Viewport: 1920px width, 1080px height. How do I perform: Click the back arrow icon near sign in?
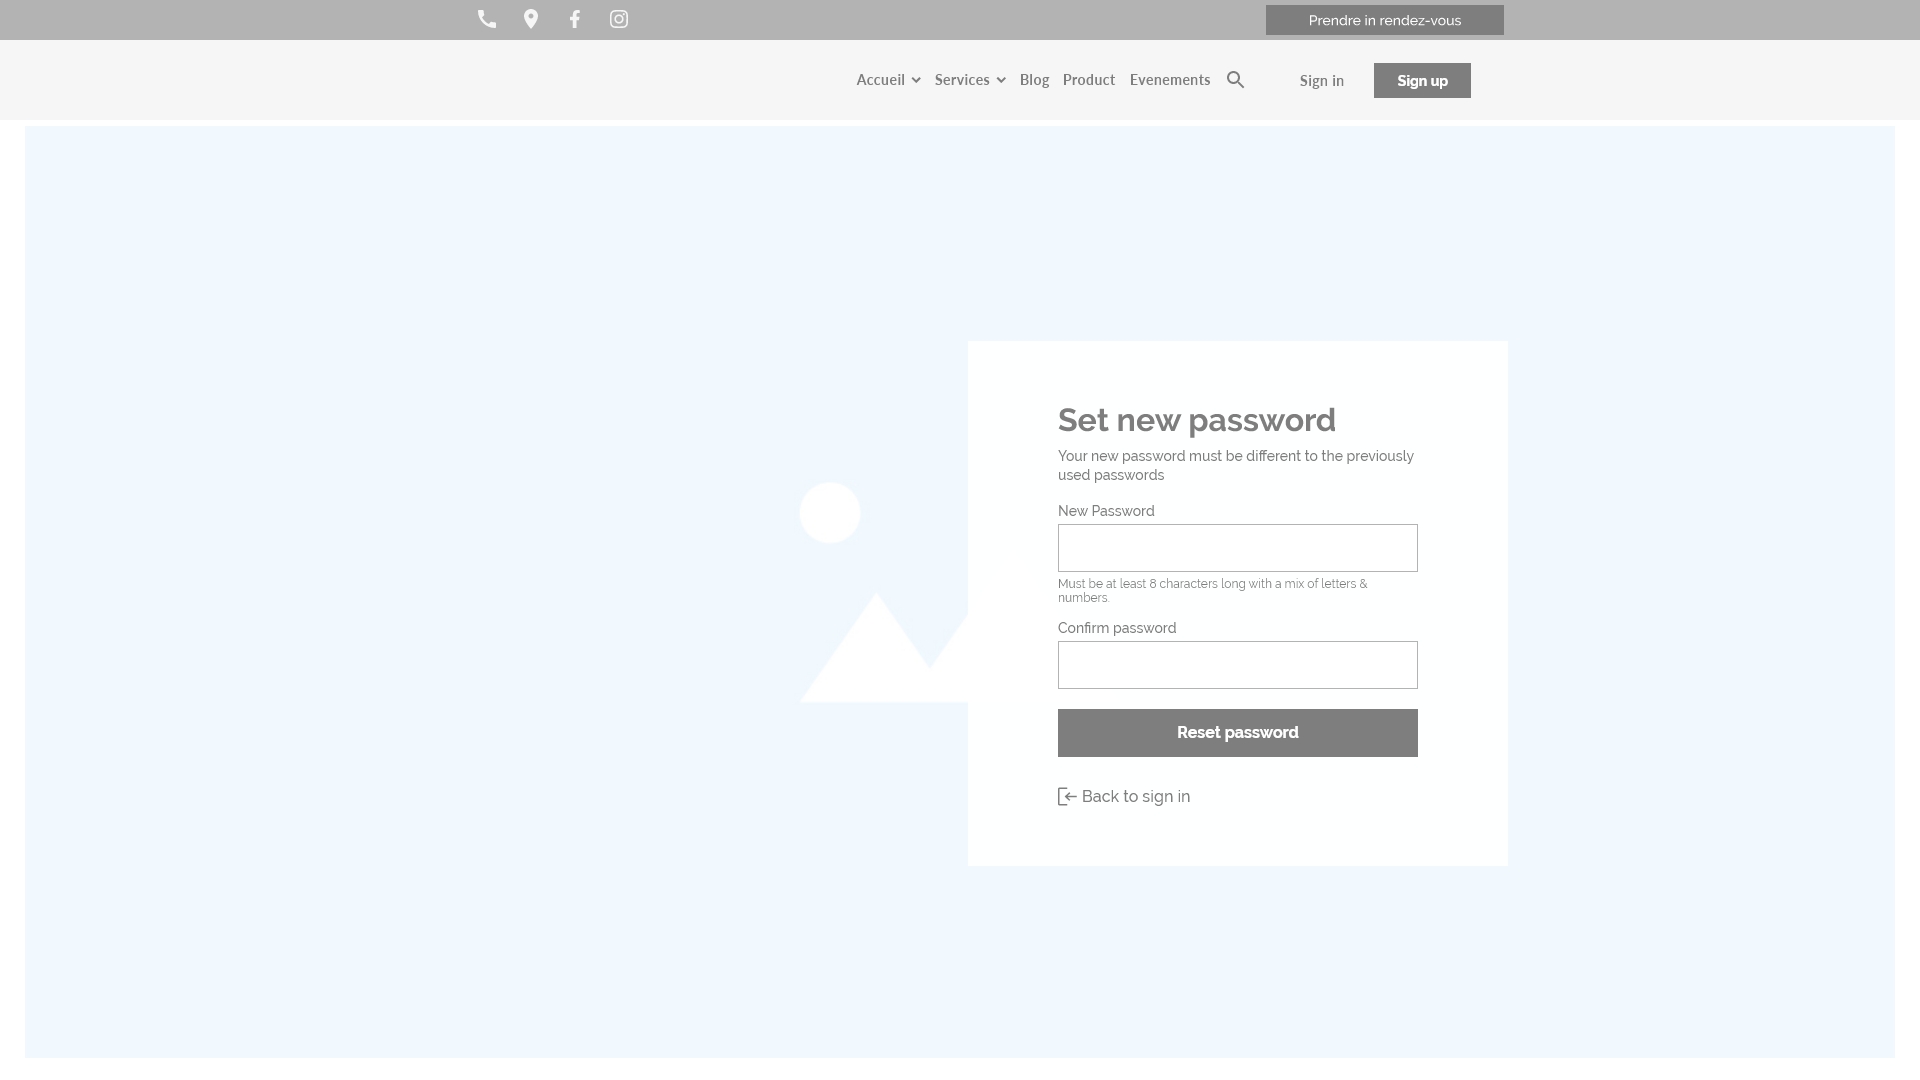(1065, 796)
